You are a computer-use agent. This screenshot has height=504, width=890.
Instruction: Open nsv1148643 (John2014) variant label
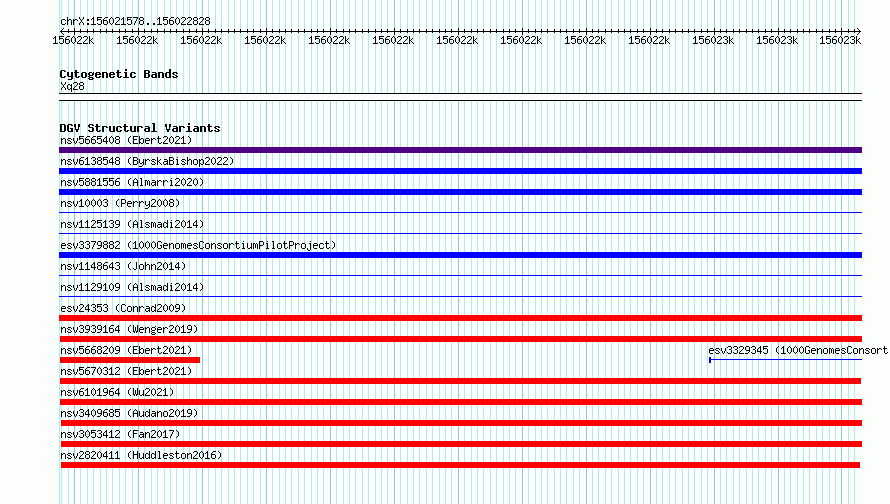point(123,266)
